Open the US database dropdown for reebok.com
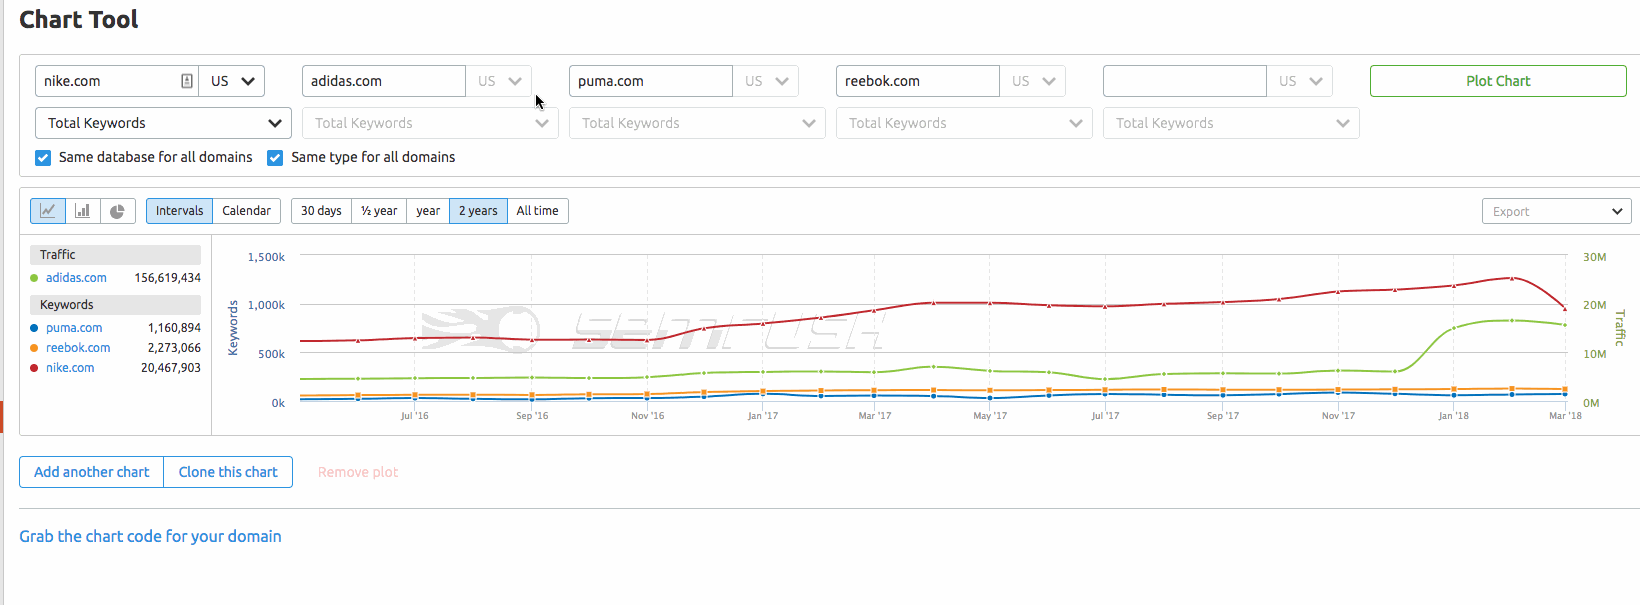Image resolution: width=1640 pixels, height=605 pixels. [1033, 81]
